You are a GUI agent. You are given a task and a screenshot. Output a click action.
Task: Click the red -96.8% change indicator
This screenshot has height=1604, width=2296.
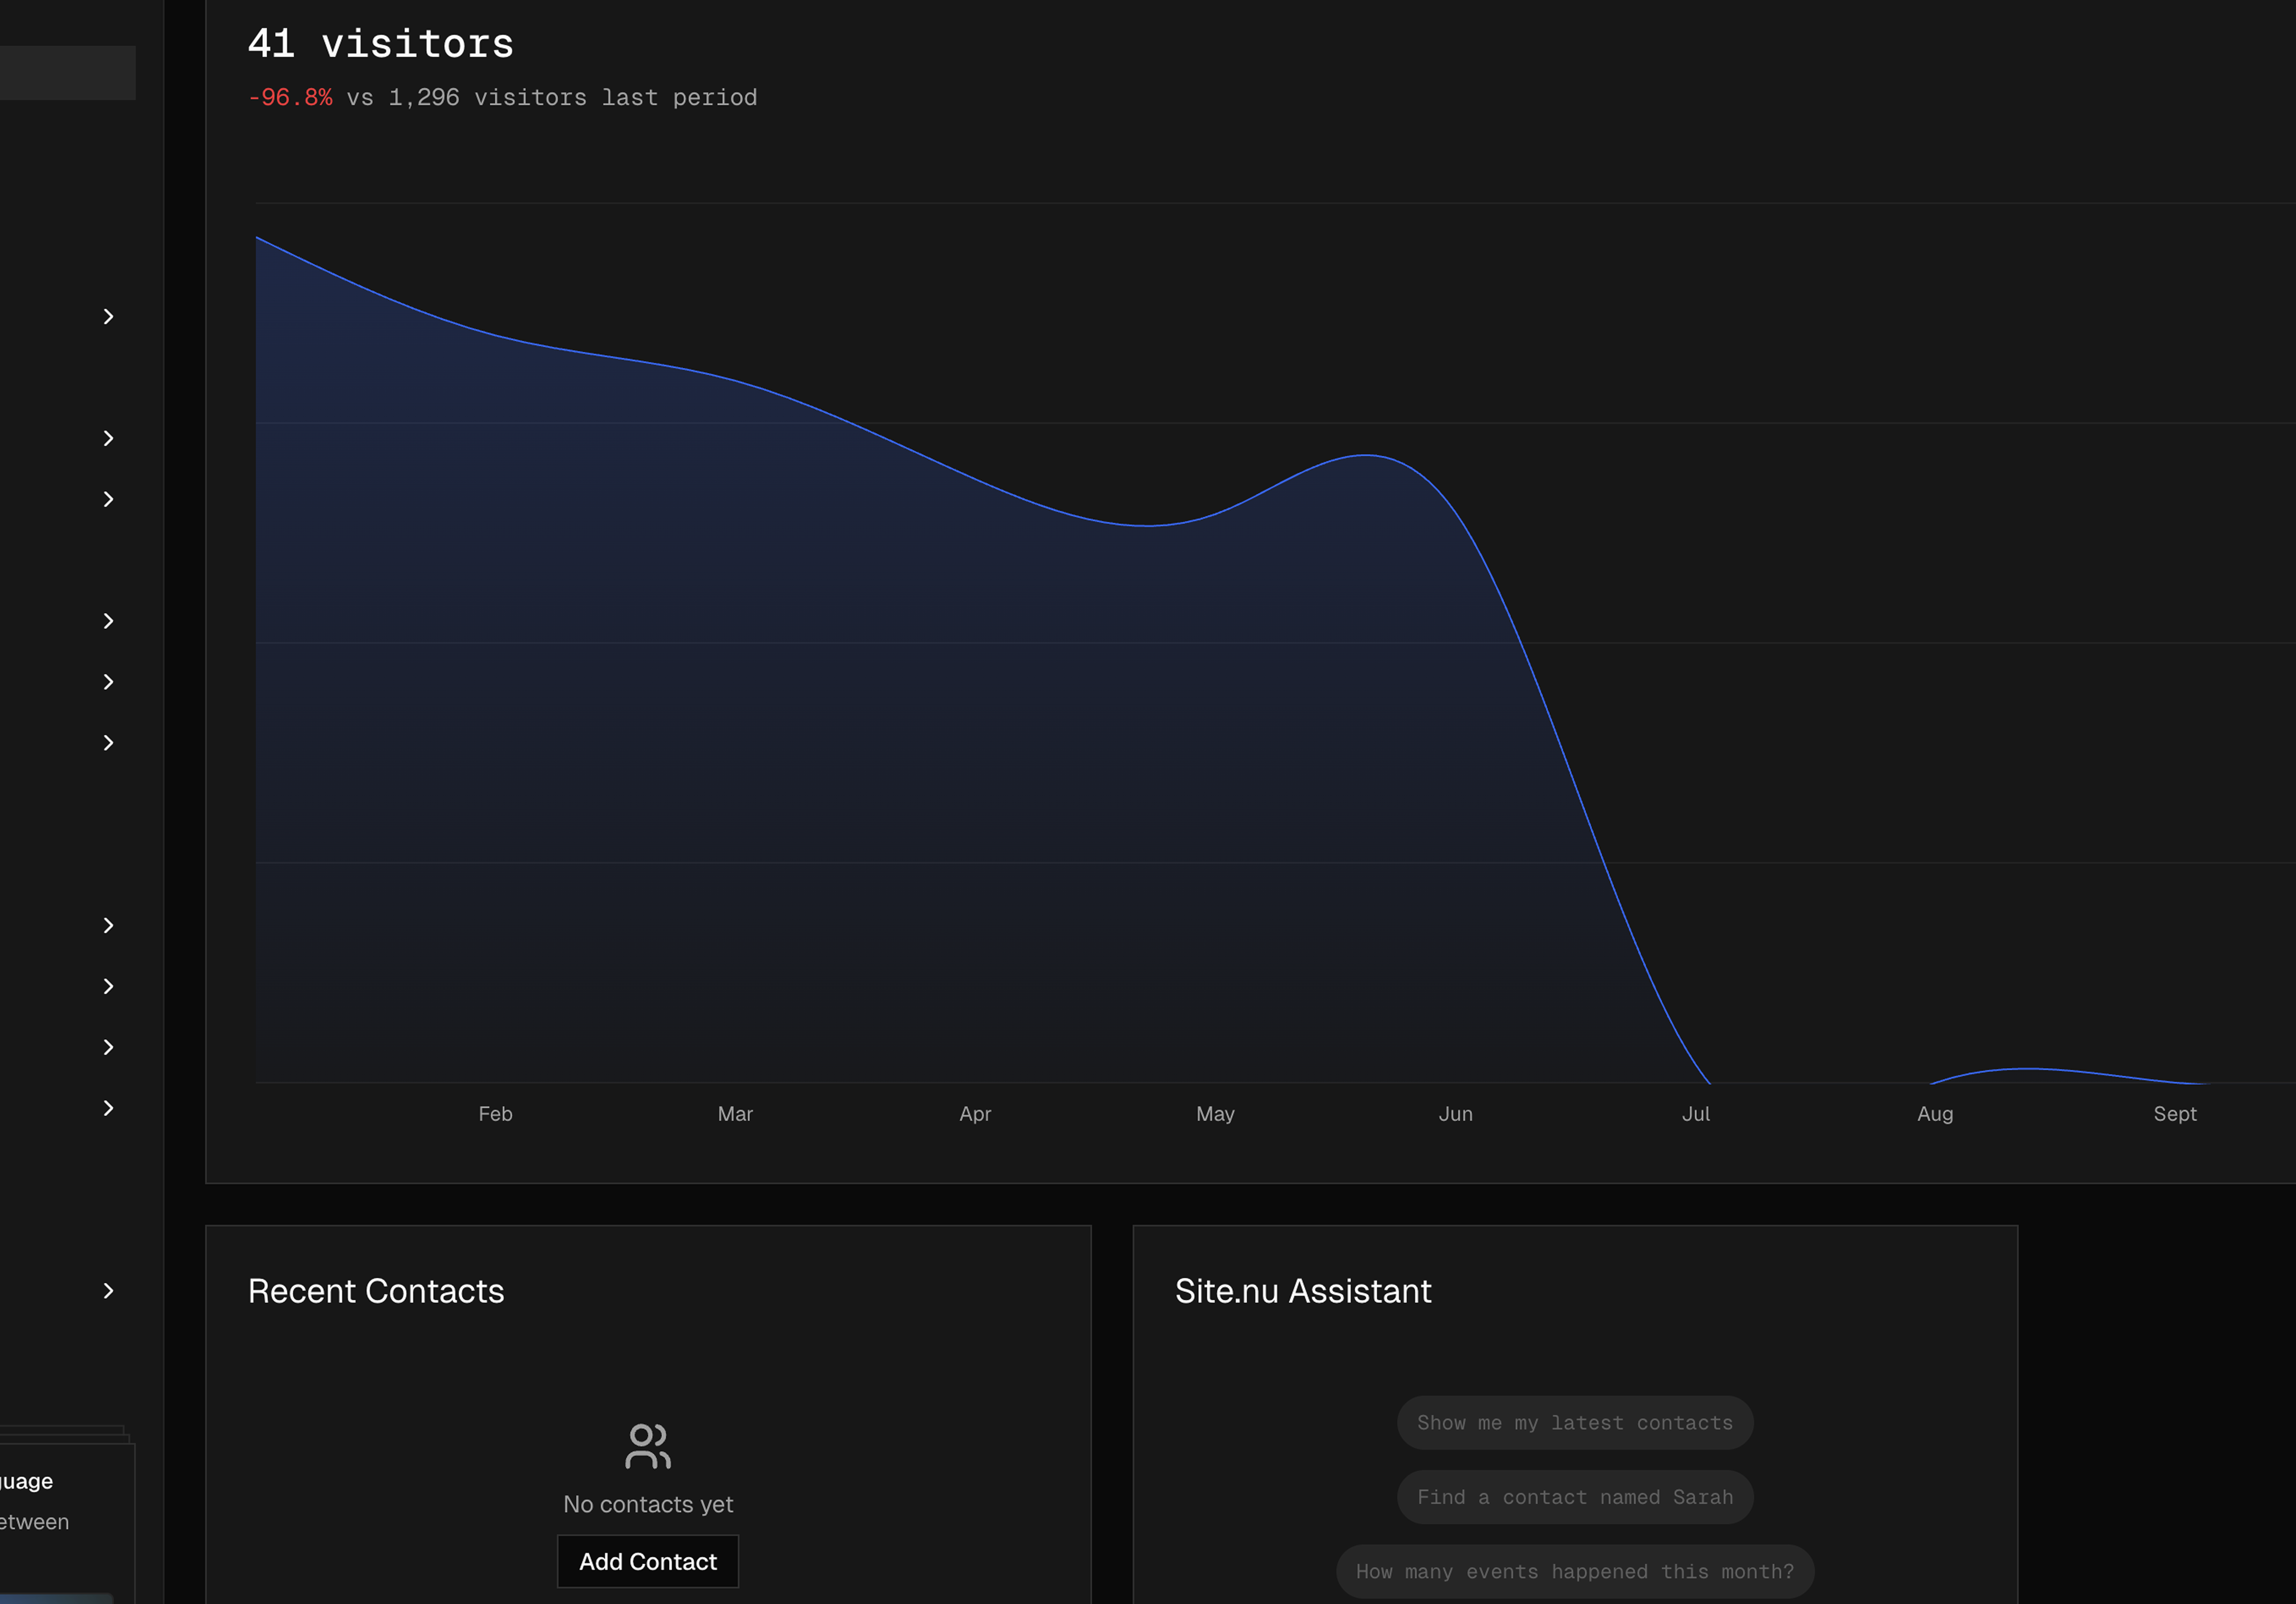coord(290,98)
